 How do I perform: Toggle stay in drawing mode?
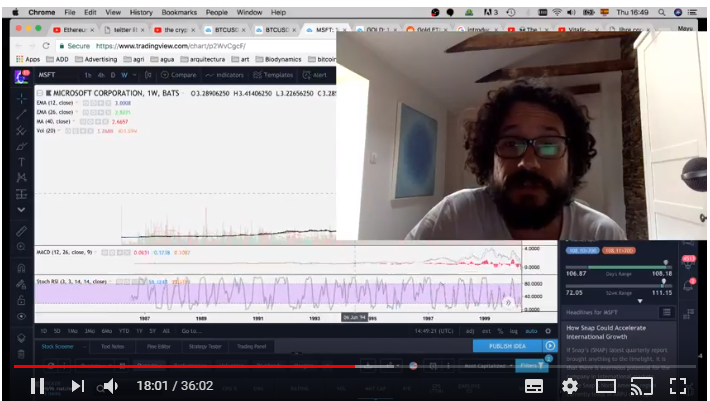point(21,284)
